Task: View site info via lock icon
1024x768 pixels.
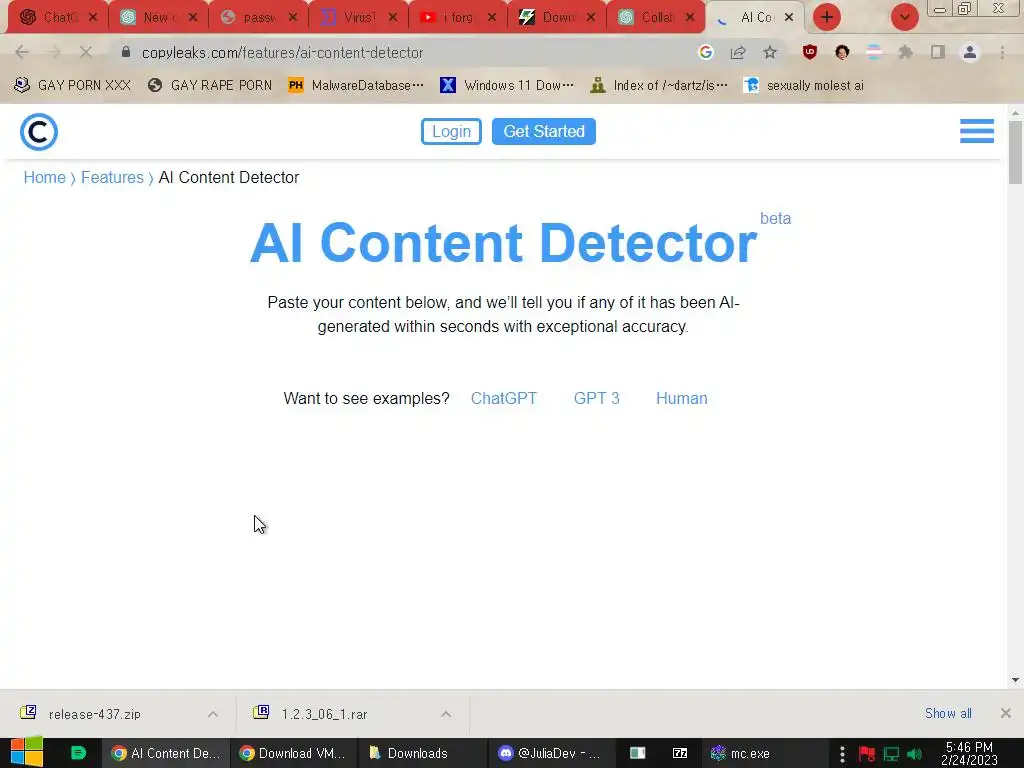Action: tap(126, 52)
